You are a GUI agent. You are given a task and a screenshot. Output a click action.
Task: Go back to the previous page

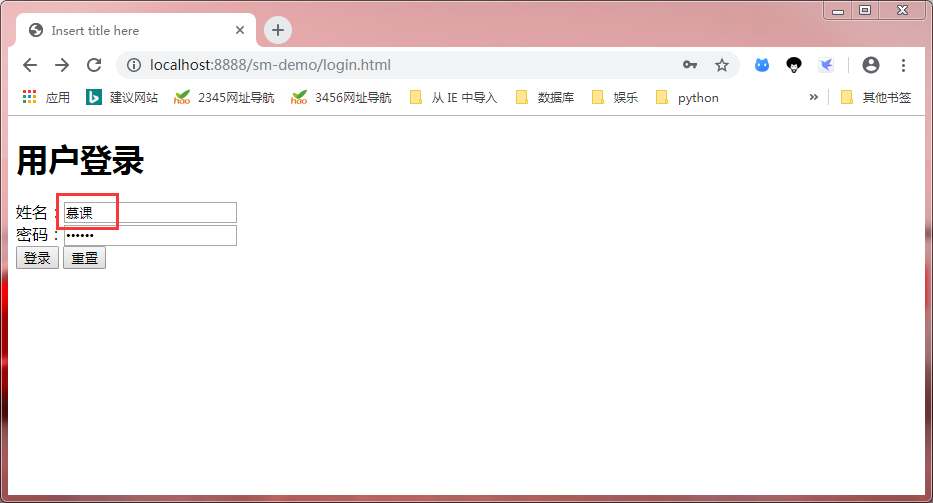[30, 65]
